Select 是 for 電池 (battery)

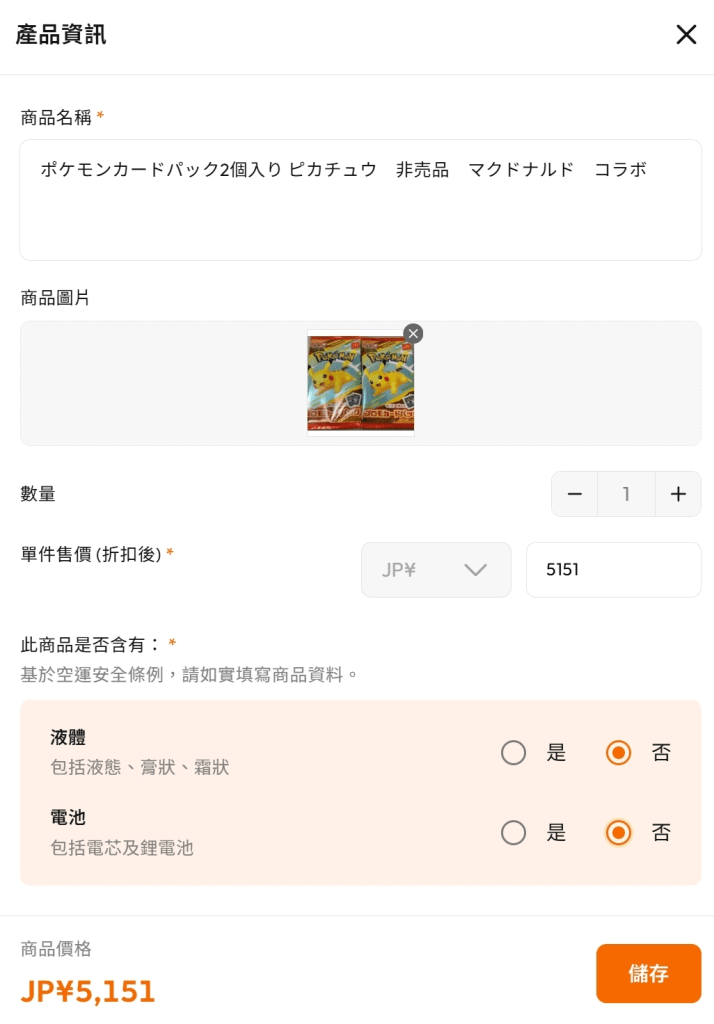point(514,832)
